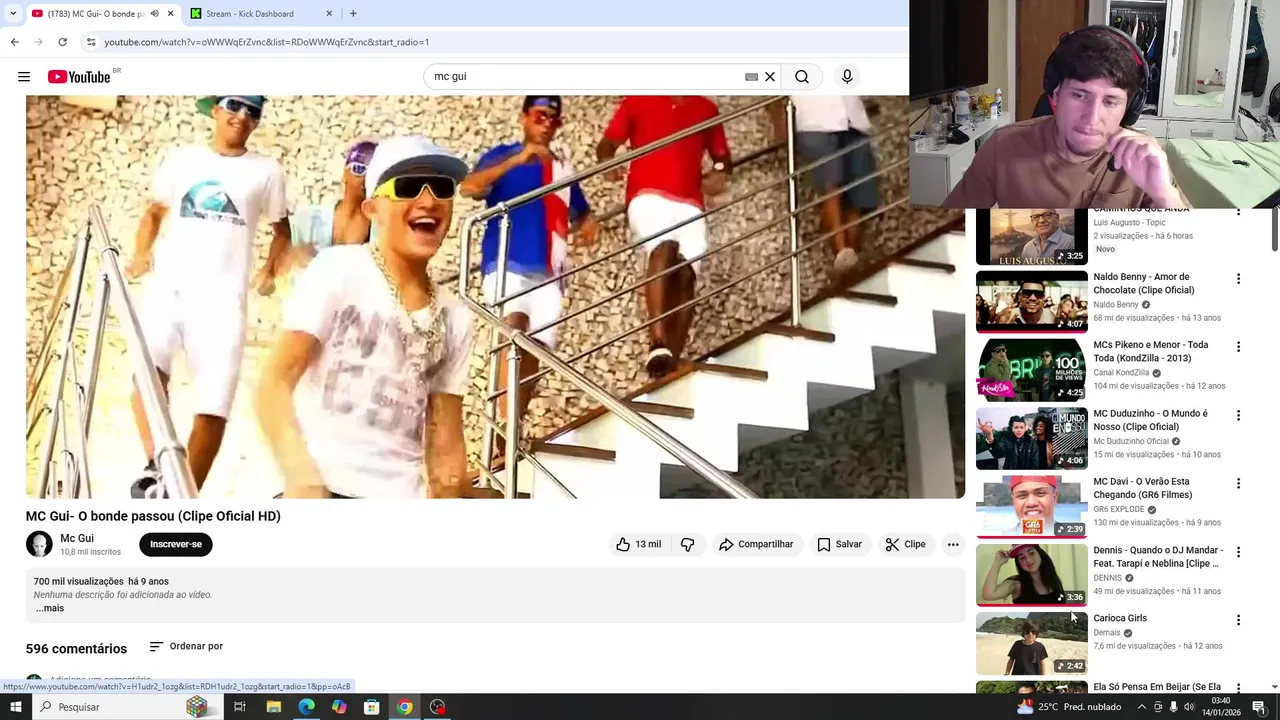1280x720 pixels.
Task: Open options menu for Carioca Girls video
Action: [x=1238, y=620]
